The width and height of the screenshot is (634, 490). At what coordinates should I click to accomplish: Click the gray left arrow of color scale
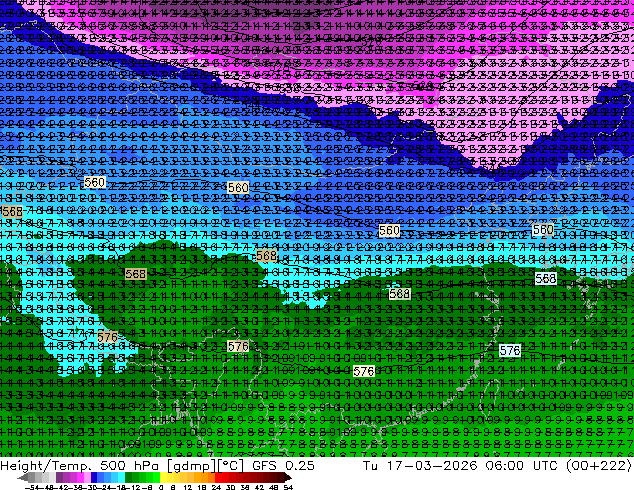(22, 478)
